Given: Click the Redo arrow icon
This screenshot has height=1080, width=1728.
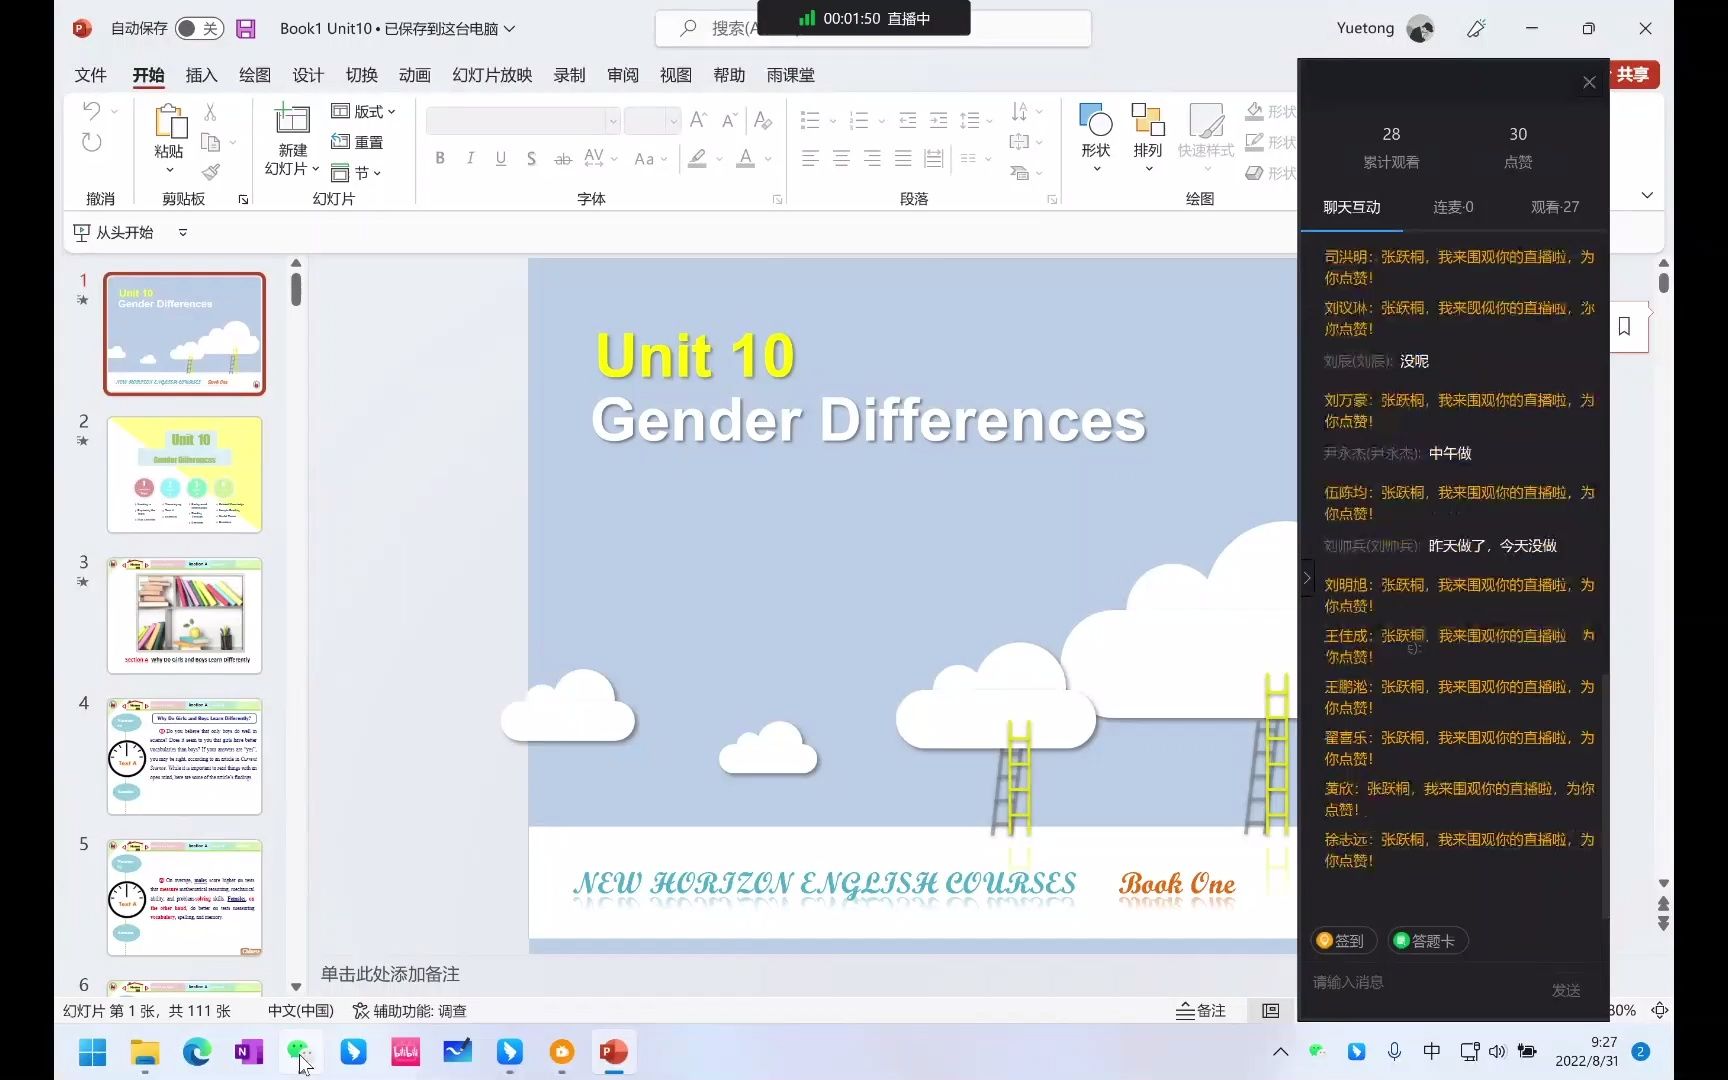Looking at the screenshot, I should pos(92,142).
